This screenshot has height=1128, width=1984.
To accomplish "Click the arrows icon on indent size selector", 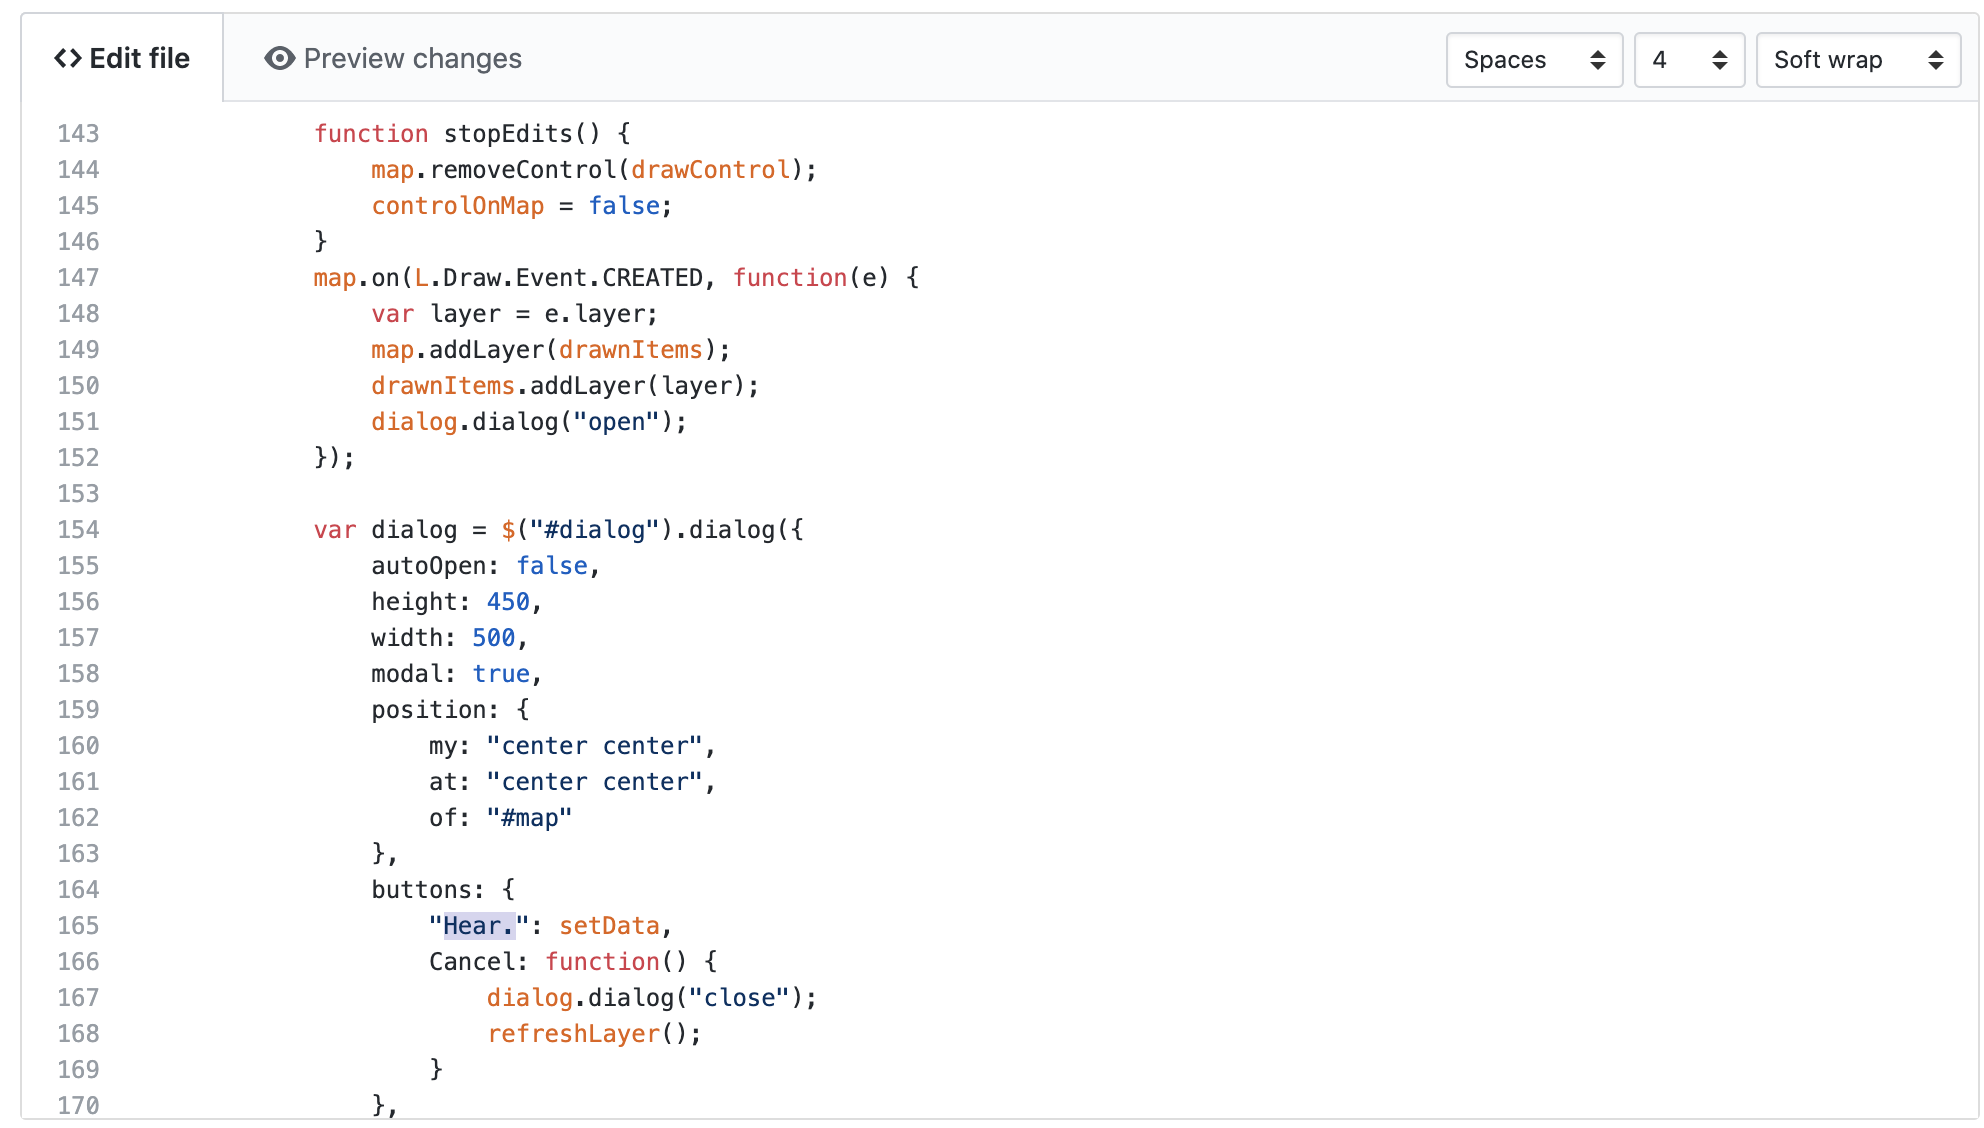I will coord(1719,60).
